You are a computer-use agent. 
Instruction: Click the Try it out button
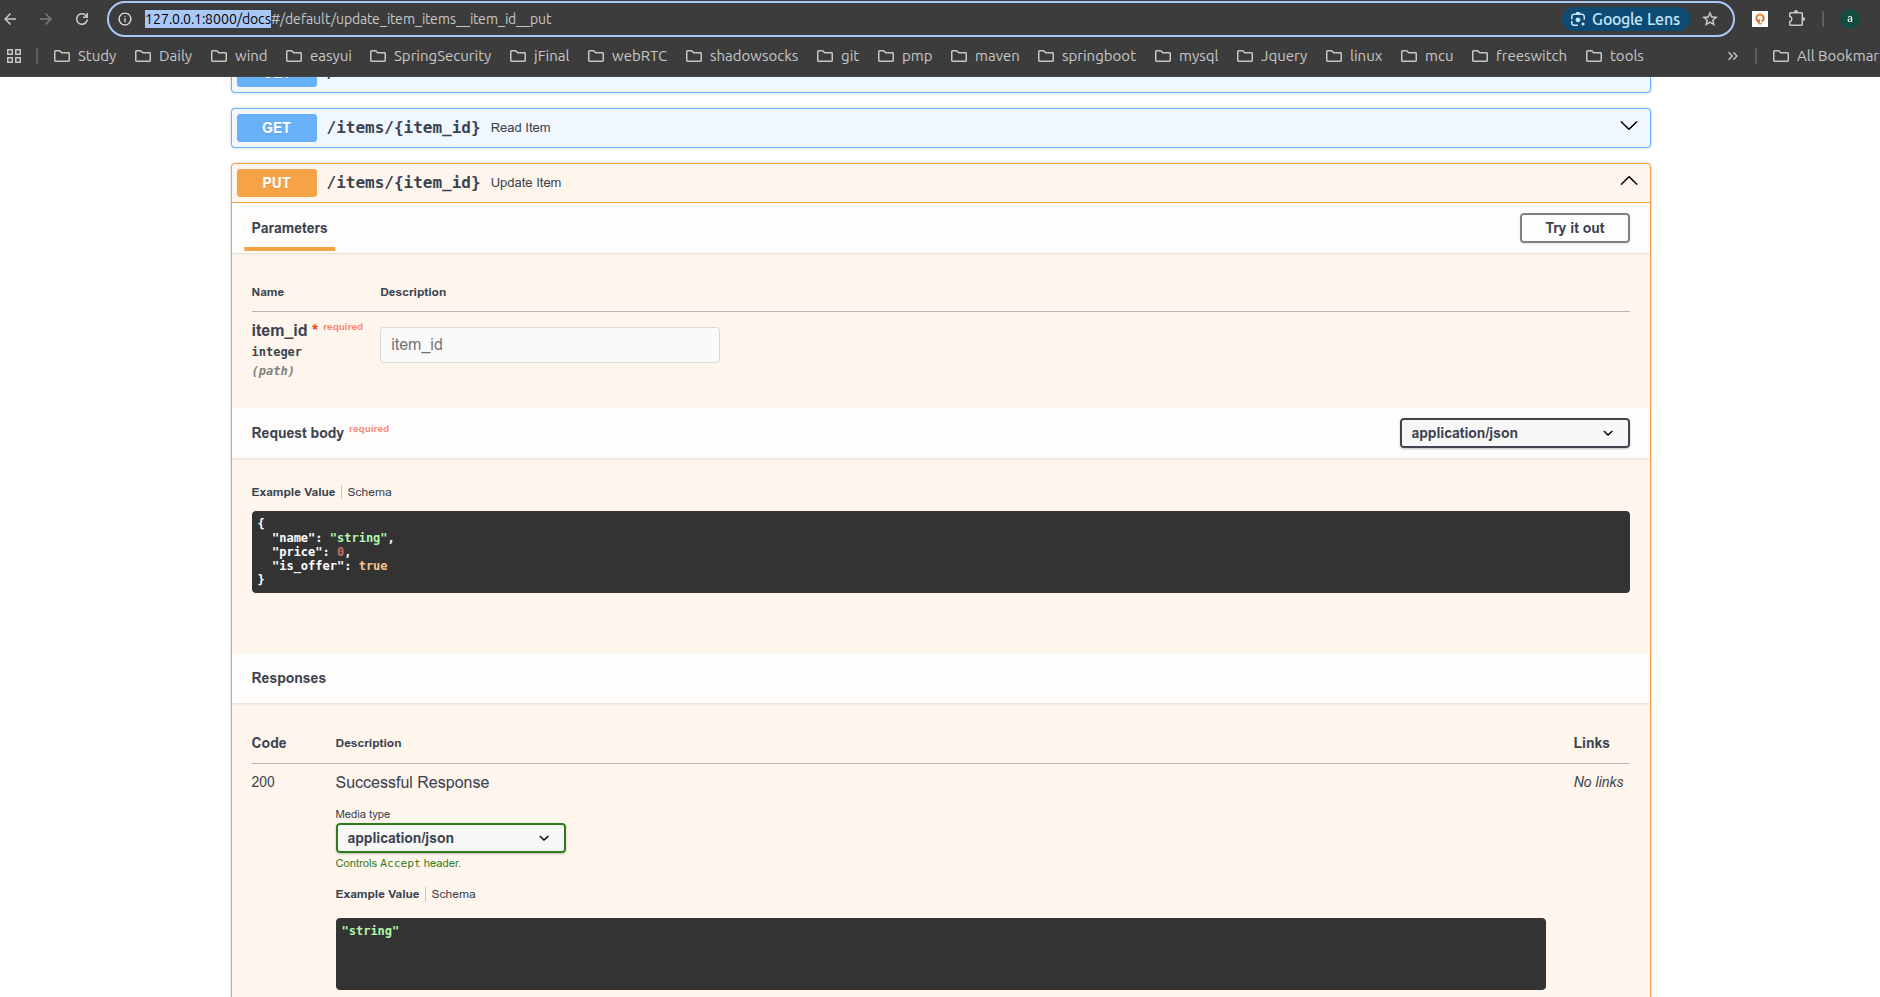pyautogui.click(x=1574, y=228)
